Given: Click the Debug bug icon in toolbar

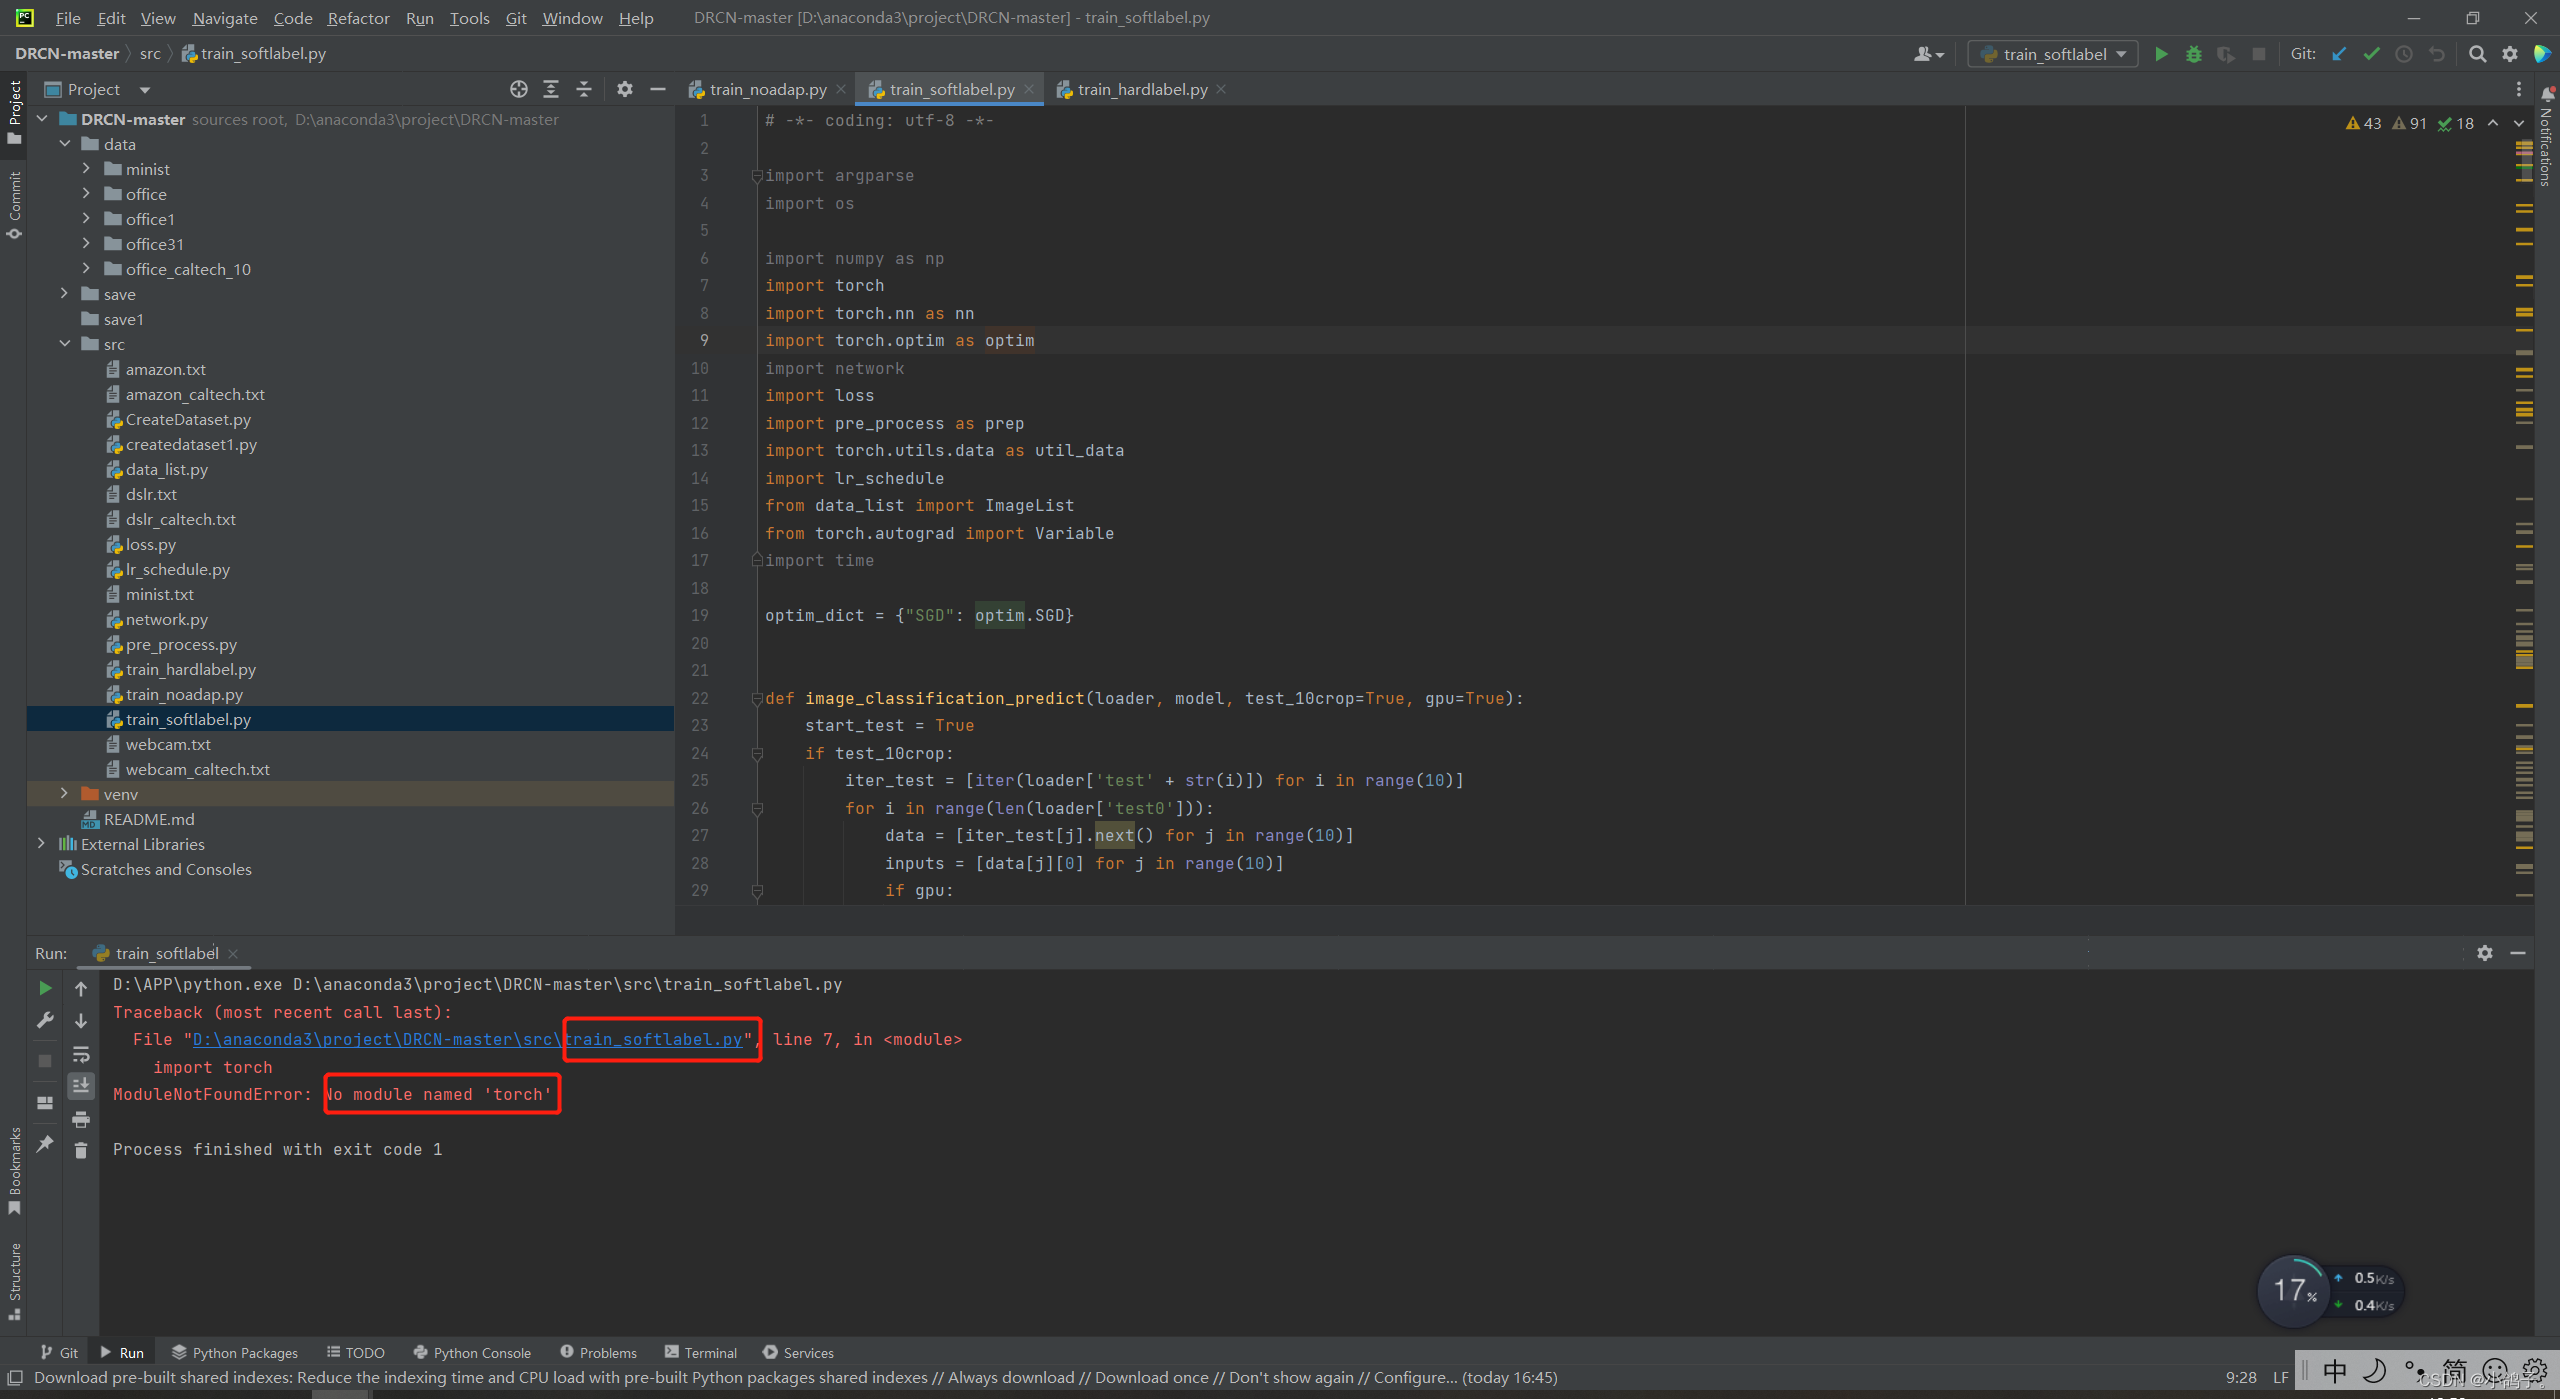Looking at the screenshot, I should point(2193,54).
